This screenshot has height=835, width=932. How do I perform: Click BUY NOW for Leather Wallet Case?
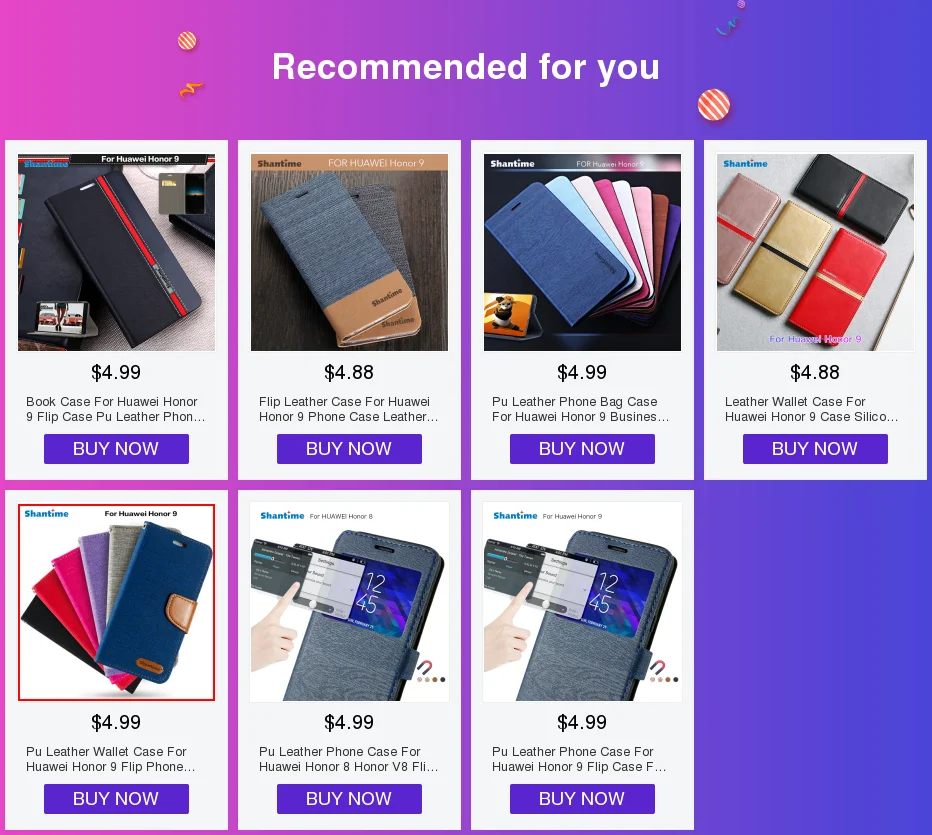coord(815,449)
